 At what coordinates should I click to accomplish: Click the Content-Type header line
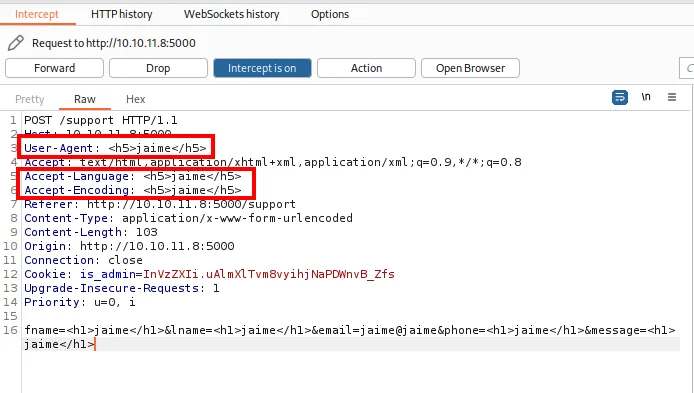pyautogui.click(x=189, y=218)
